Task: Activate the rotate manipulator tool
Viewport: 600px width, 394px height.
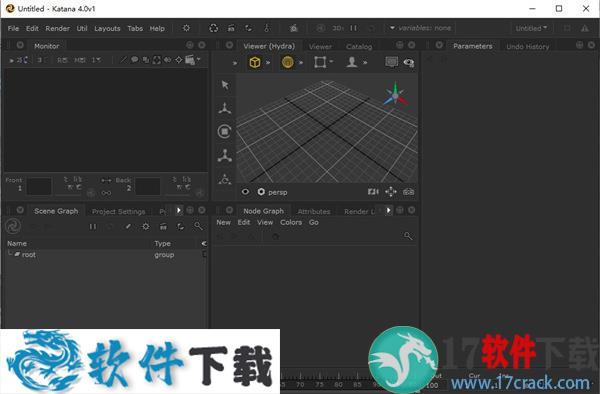Action: (x=225, y=132)
